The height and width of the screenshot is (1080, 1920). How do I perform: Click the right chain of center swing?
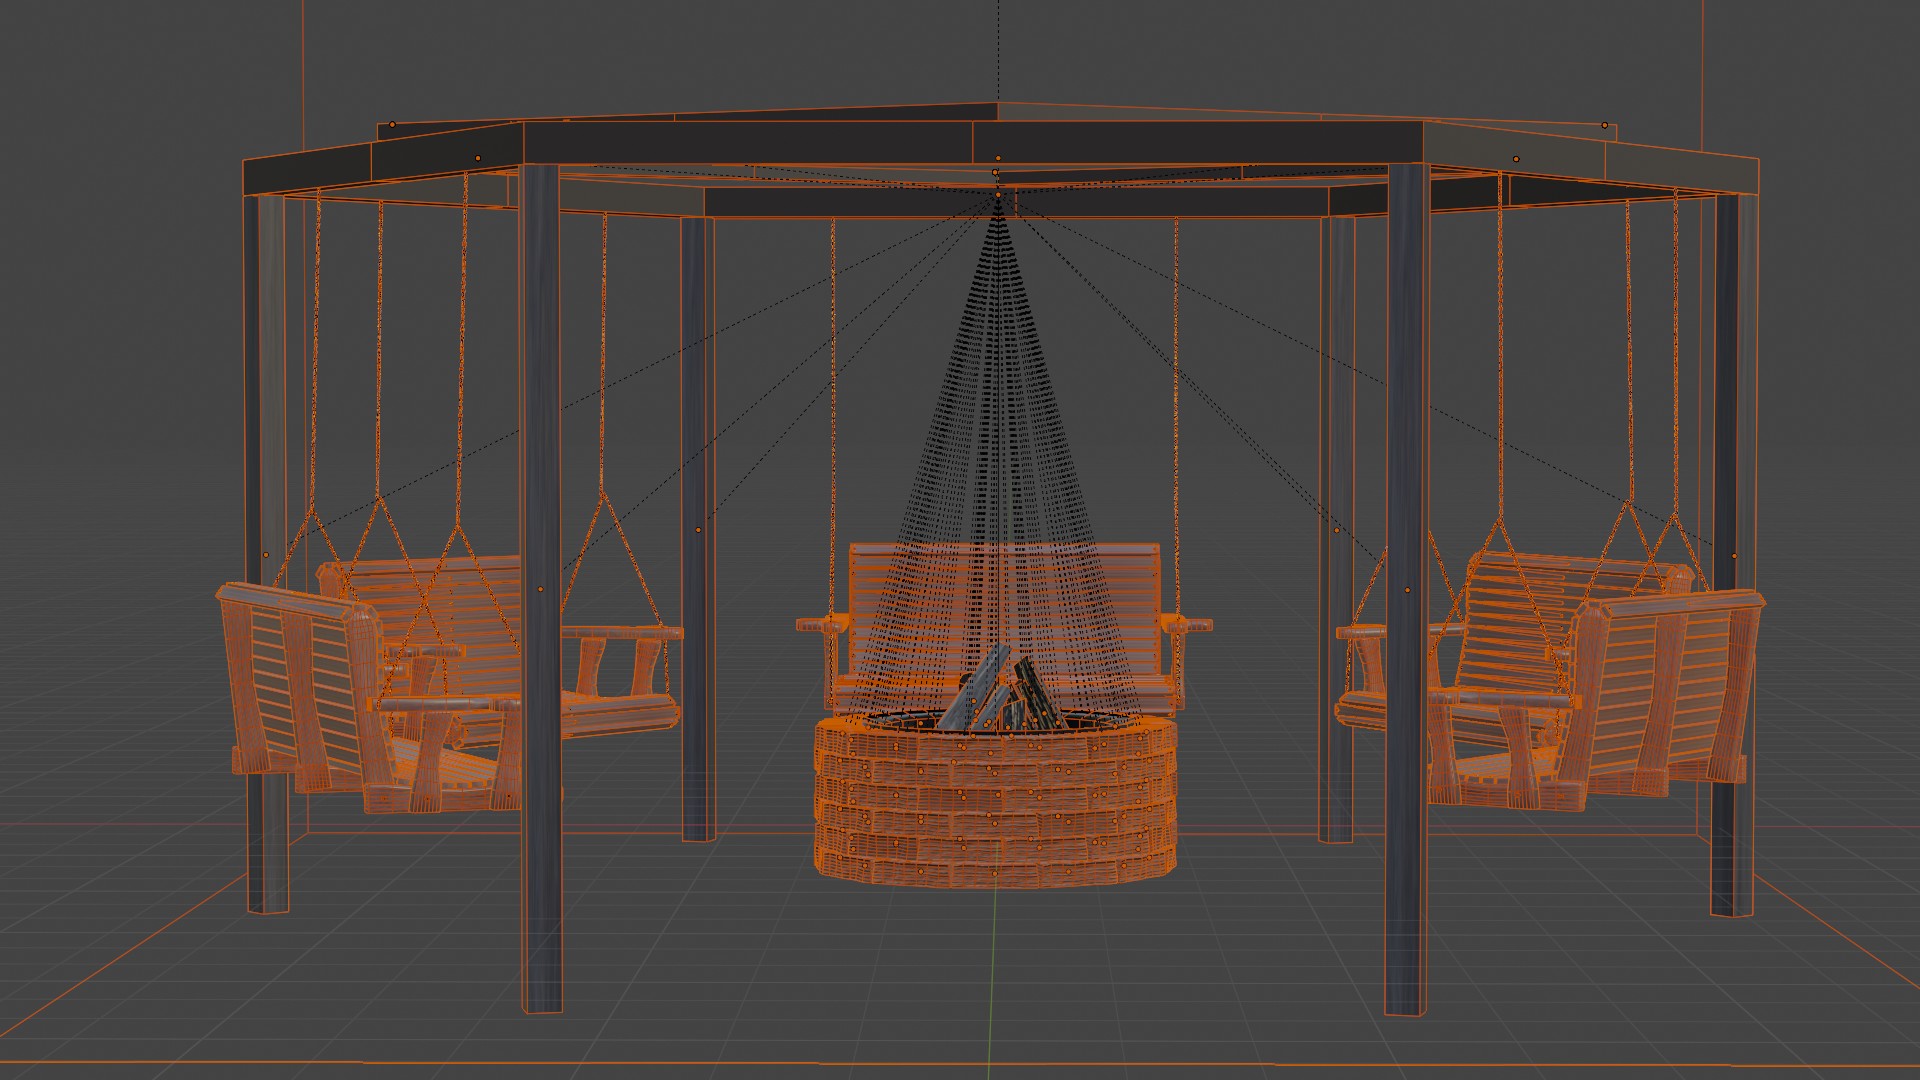(x=1176, y=400)
